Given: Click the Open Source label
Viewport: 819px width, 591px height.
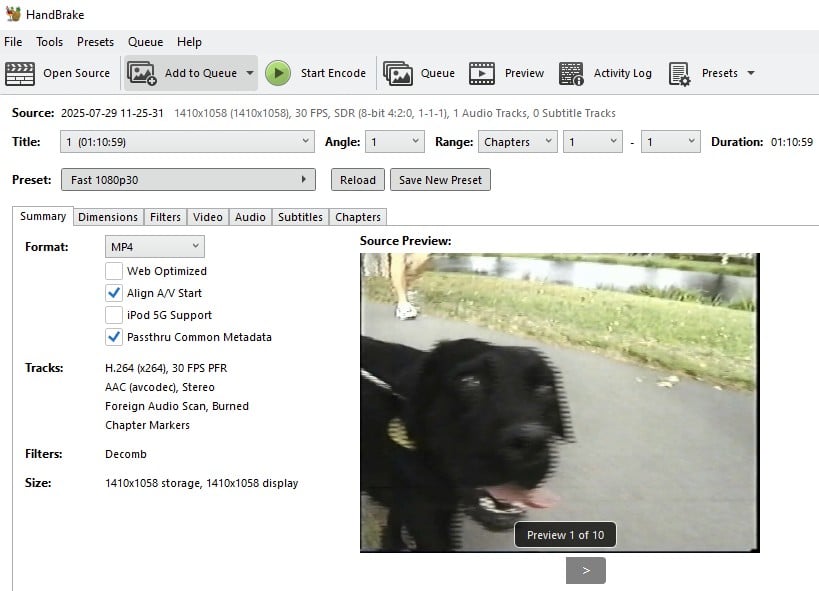Looking at the screenshot, I should 76,73.
